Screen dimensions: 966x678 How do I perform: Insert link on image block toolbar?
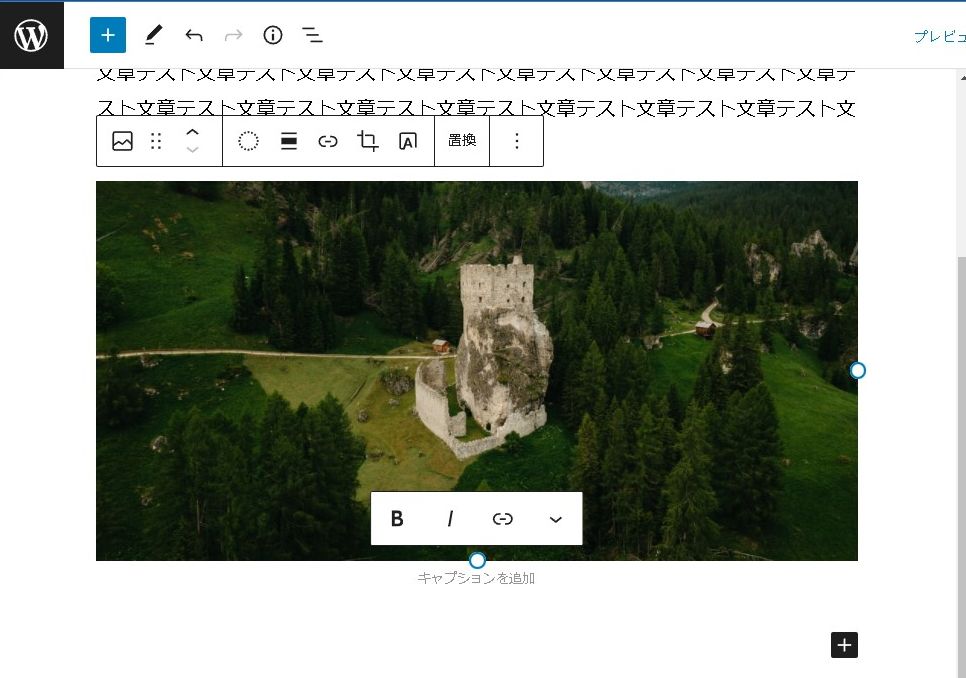[328, 141]
